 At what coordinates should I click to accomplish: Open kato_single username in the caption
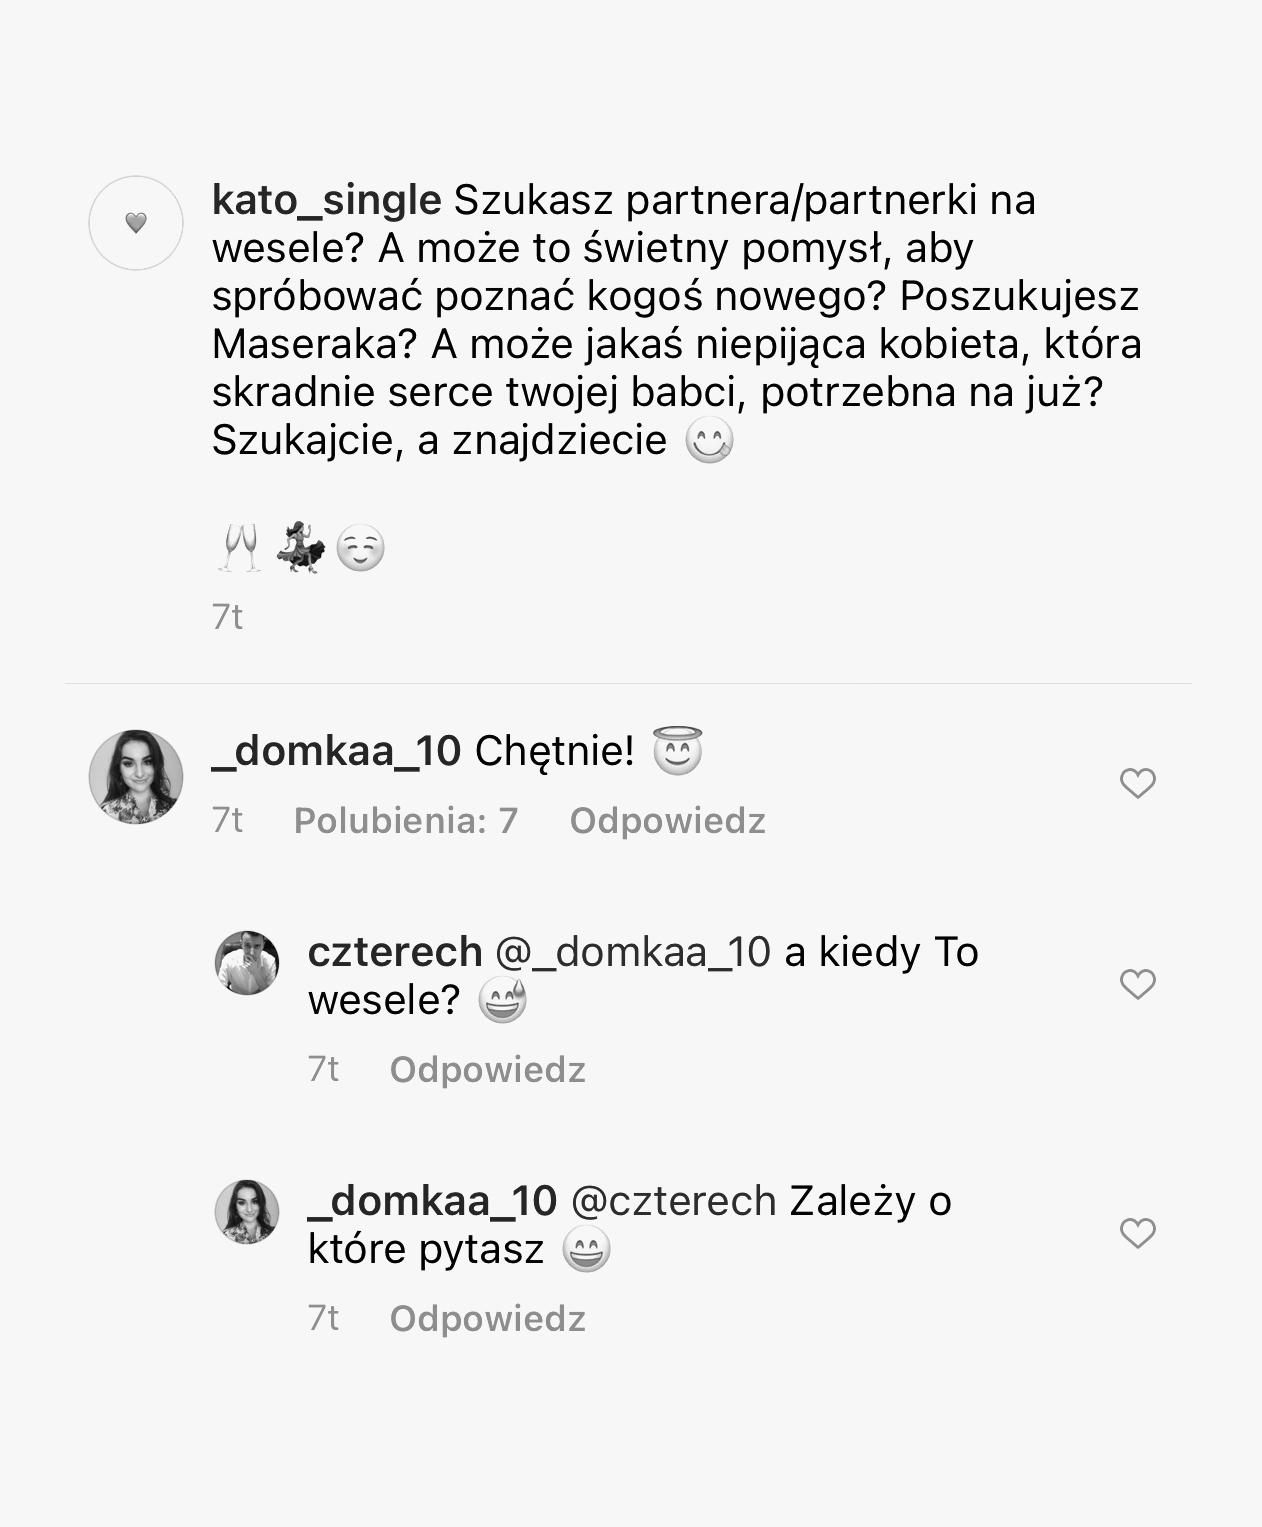click(x=326, y=201)
